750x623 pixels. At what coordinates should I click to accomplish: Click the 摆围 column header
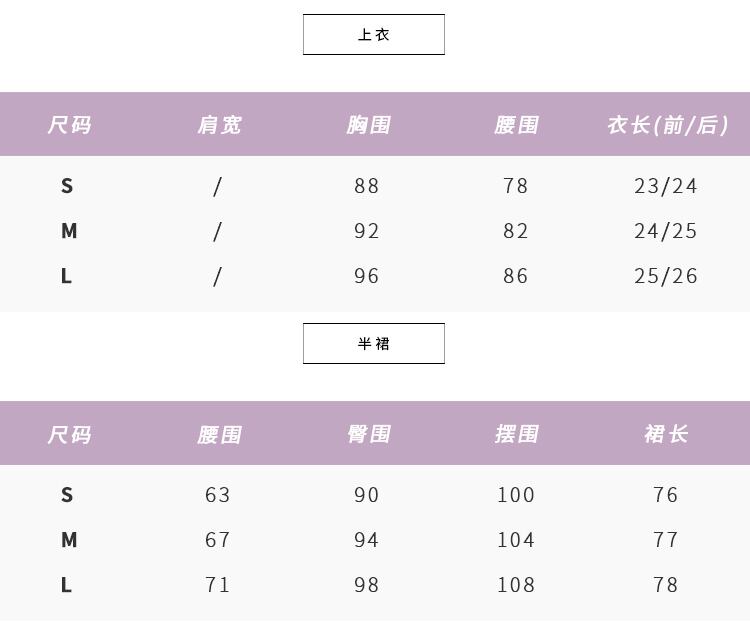[x=516, y=434]
